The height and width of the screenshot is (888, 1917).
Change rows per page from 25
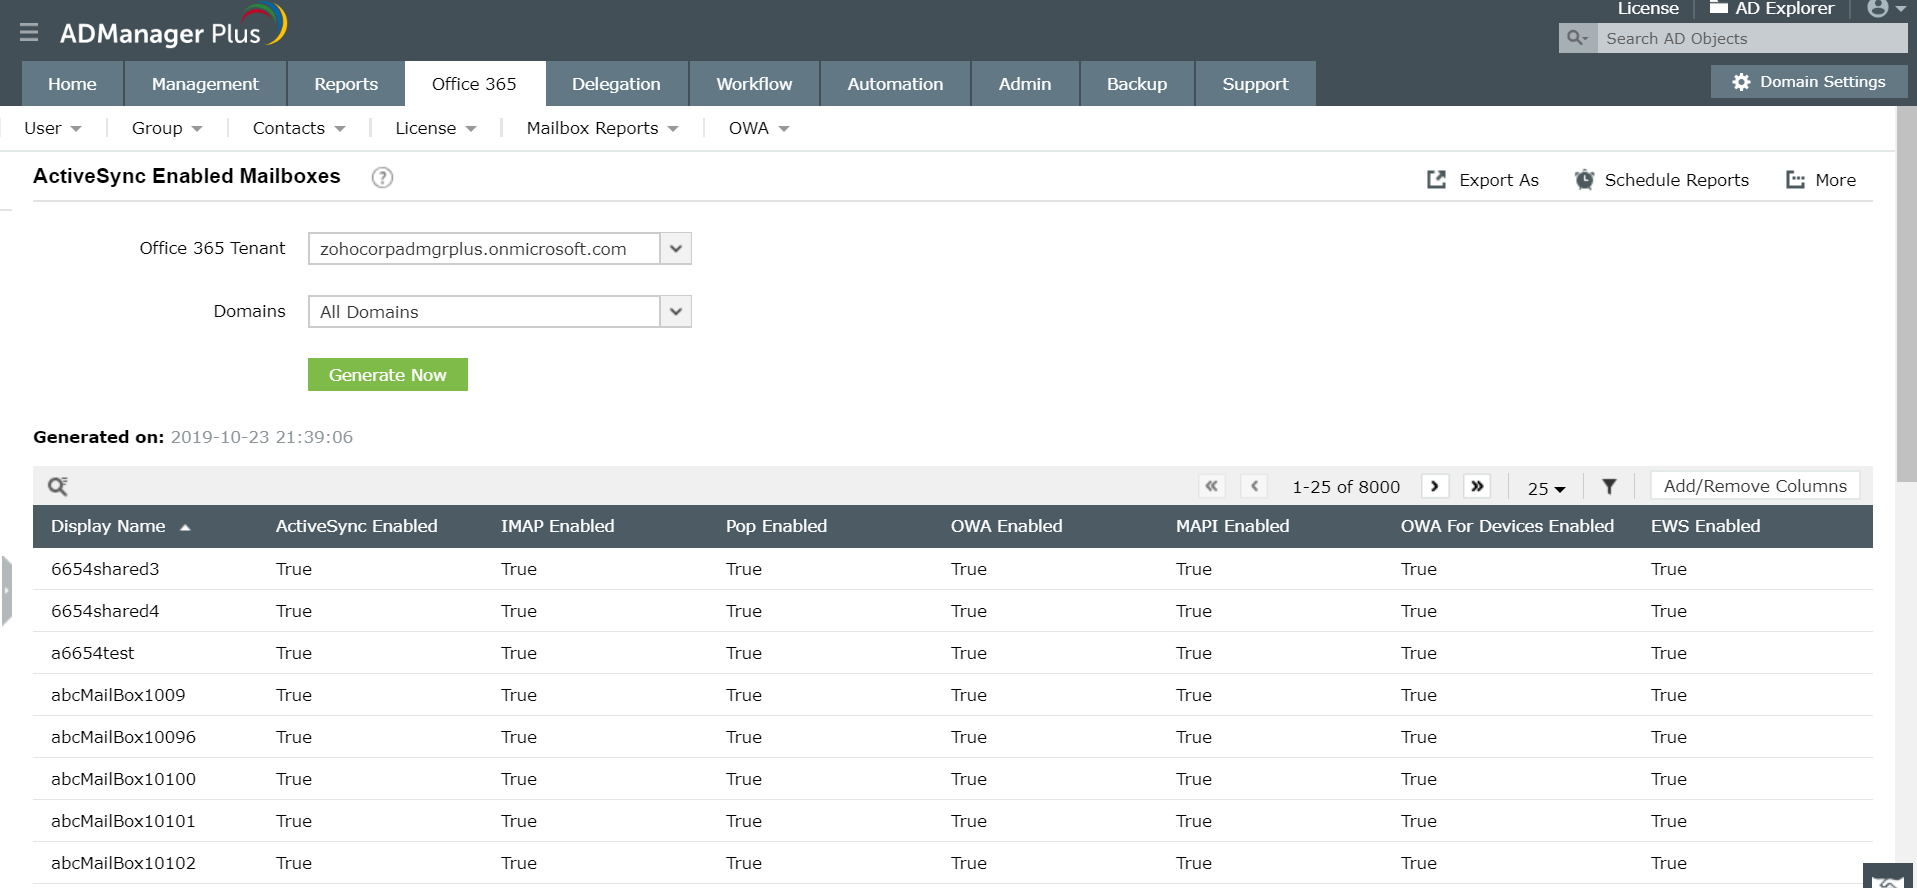click(1546, 488)
